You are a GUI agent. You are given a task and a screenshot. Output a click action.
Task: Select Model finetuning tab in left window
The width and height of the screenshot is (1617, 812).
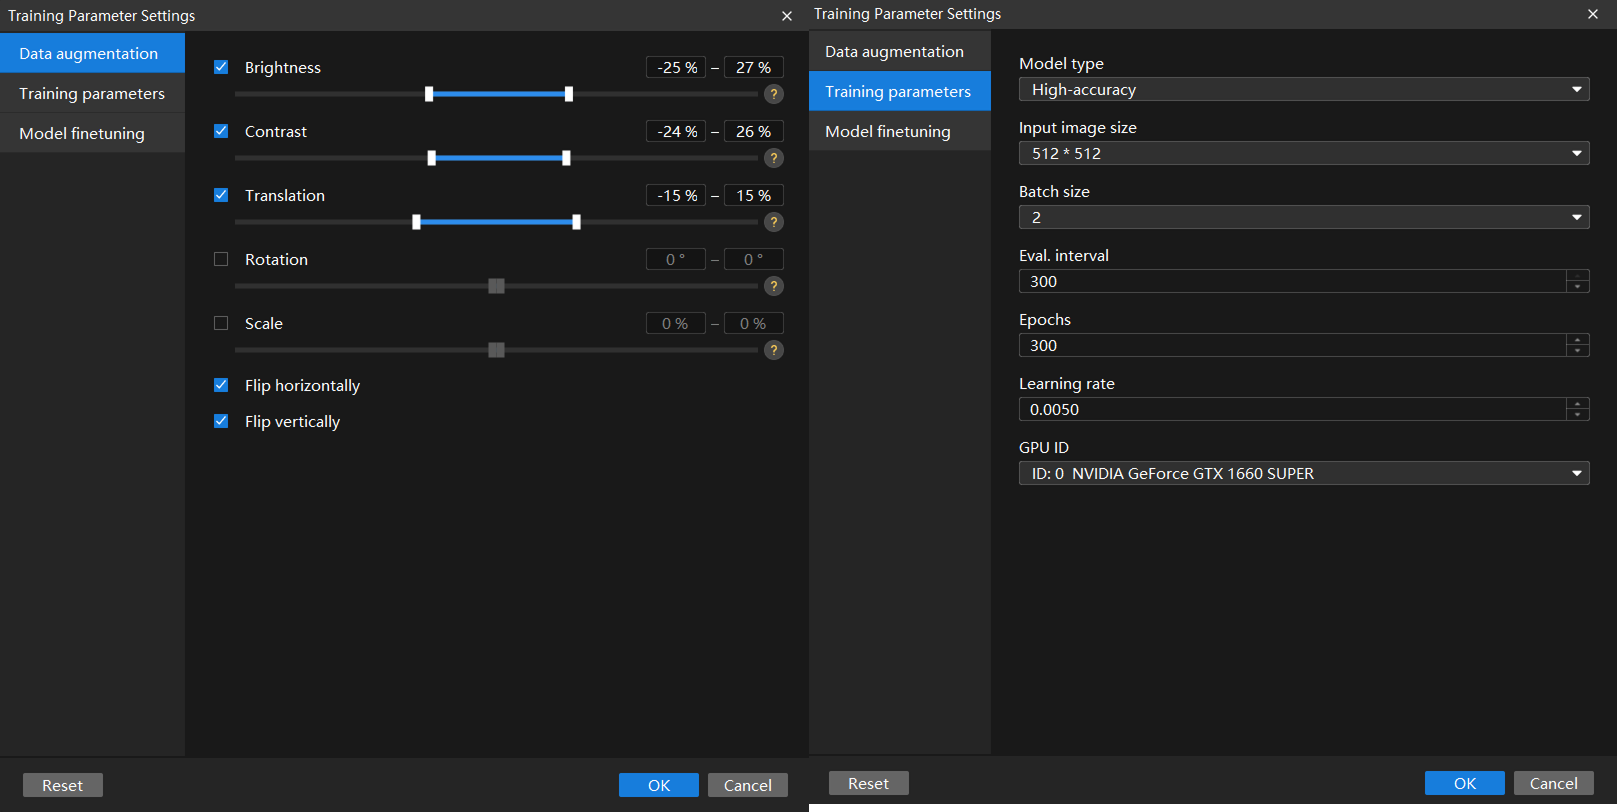coord(92,133)
